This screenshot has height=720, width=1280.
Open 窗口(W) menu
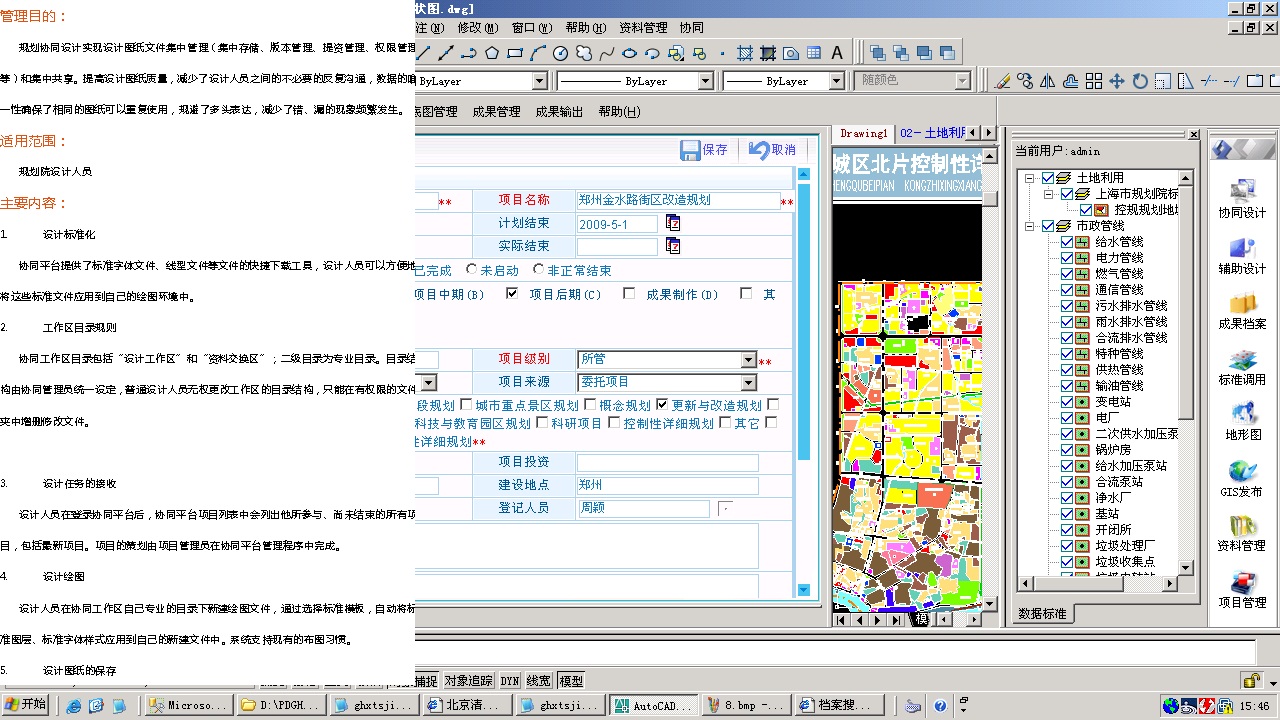[x=531, y=28]
